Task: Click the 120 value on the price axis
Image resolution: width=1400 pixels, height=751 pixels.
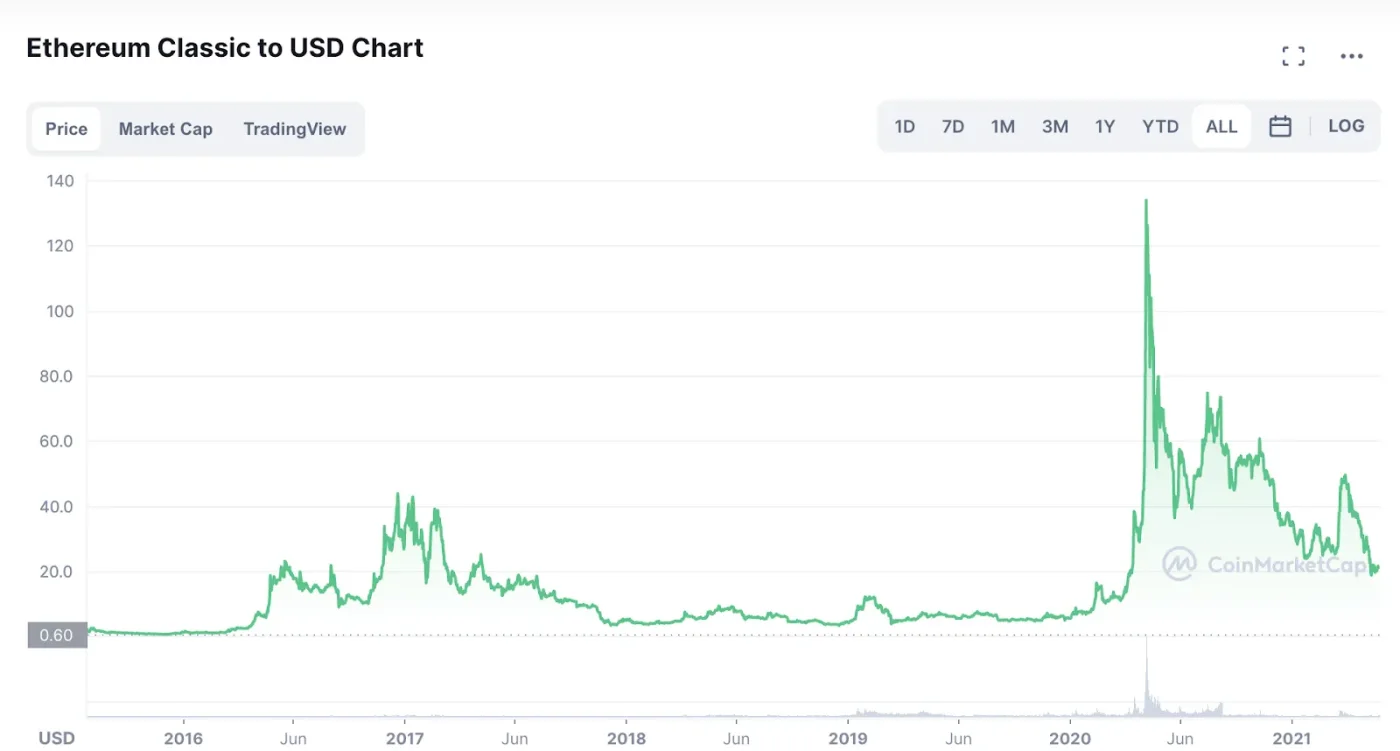Action: coord(60,246)
